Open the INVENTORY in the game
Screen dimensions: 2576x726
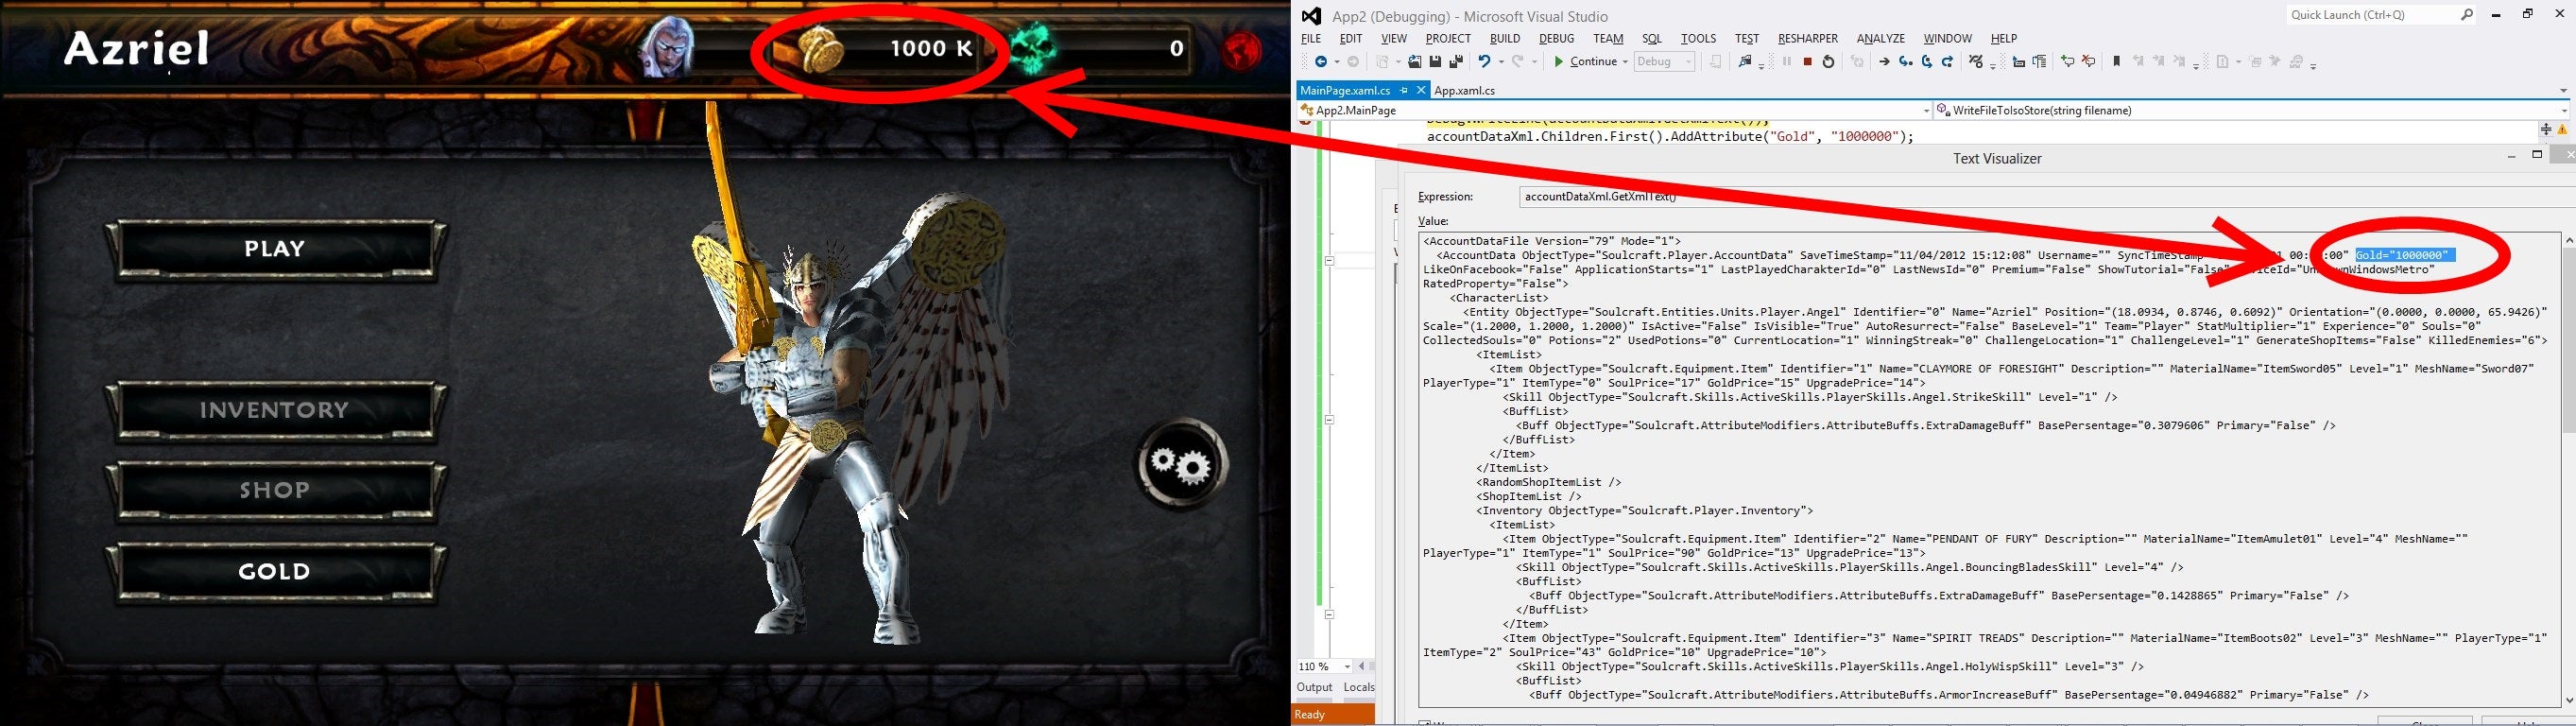[275, 410]
